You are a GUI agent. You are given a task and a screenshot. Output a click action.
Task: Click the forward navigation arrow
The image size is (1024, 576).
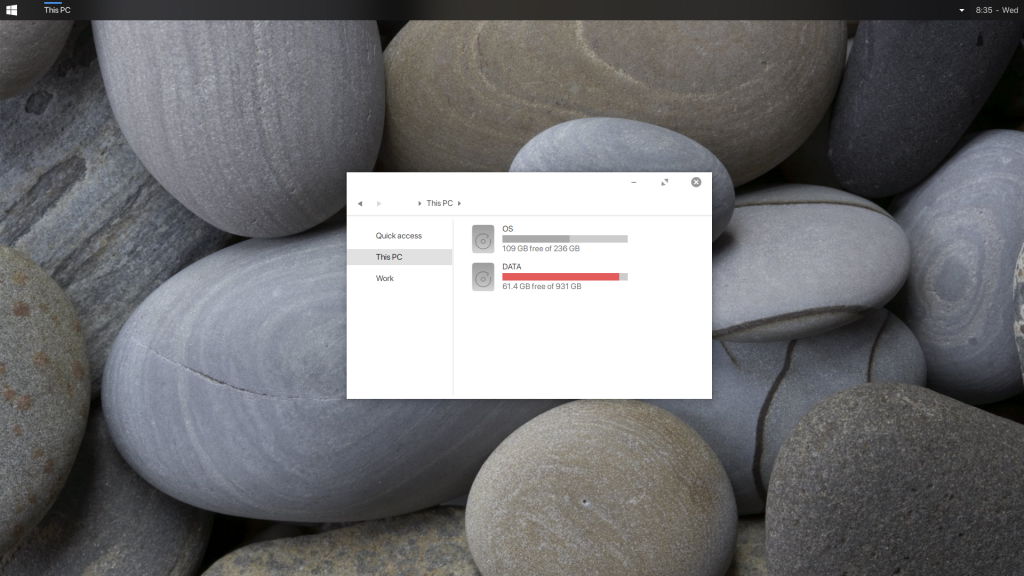point(379,203)
